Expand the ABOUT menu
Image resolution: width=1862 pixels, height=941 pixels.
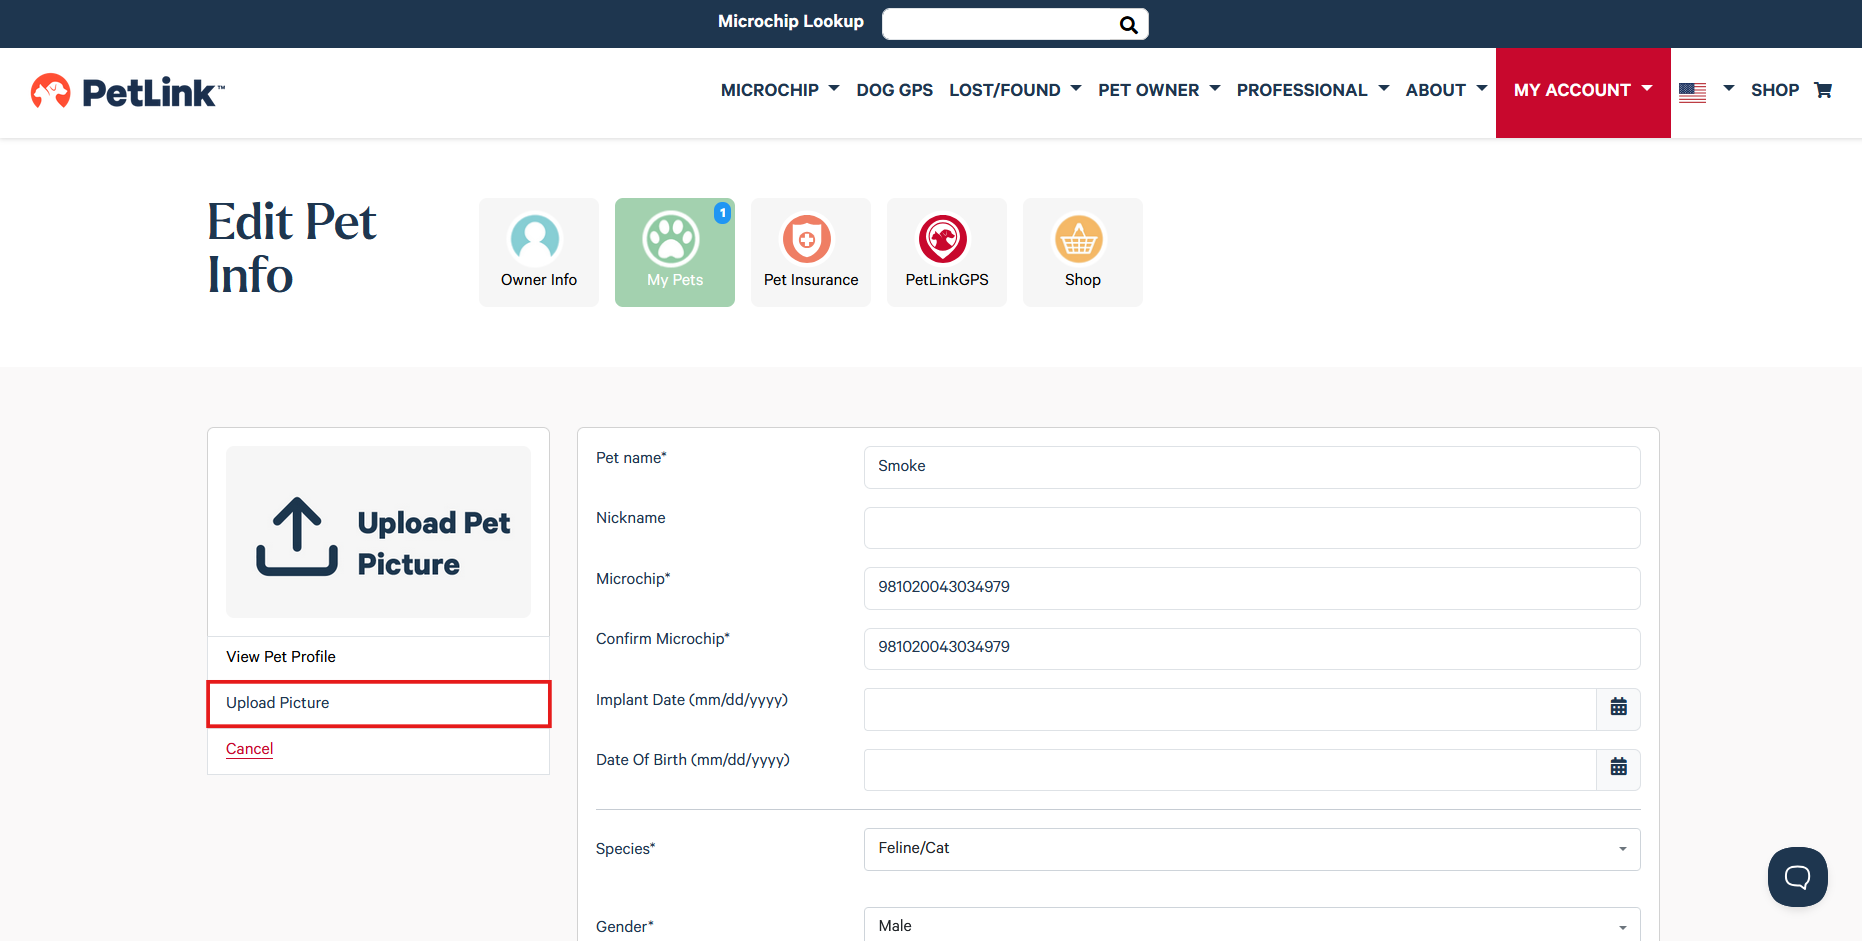1446,90
